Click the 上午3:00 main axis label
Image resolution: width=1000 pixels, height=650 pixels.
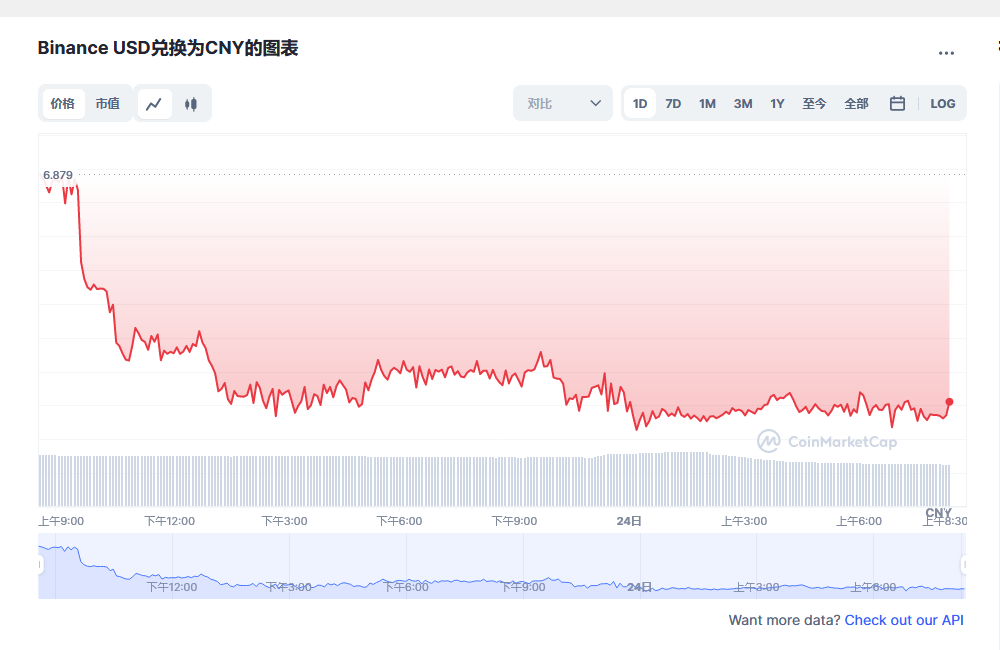744,521
